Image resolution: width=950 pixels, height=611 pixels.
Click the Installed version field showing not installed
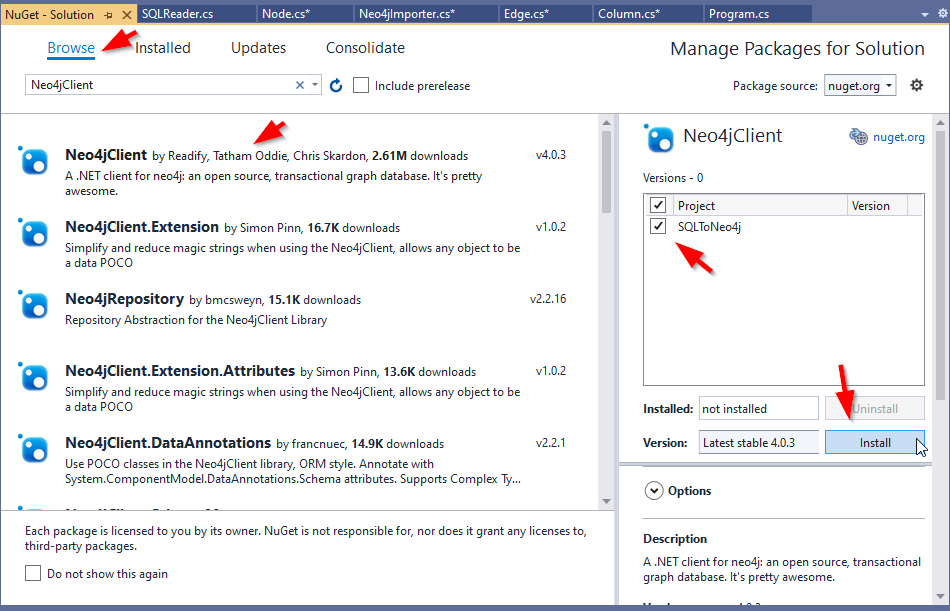pyautogui.click(x=759, y=409)
